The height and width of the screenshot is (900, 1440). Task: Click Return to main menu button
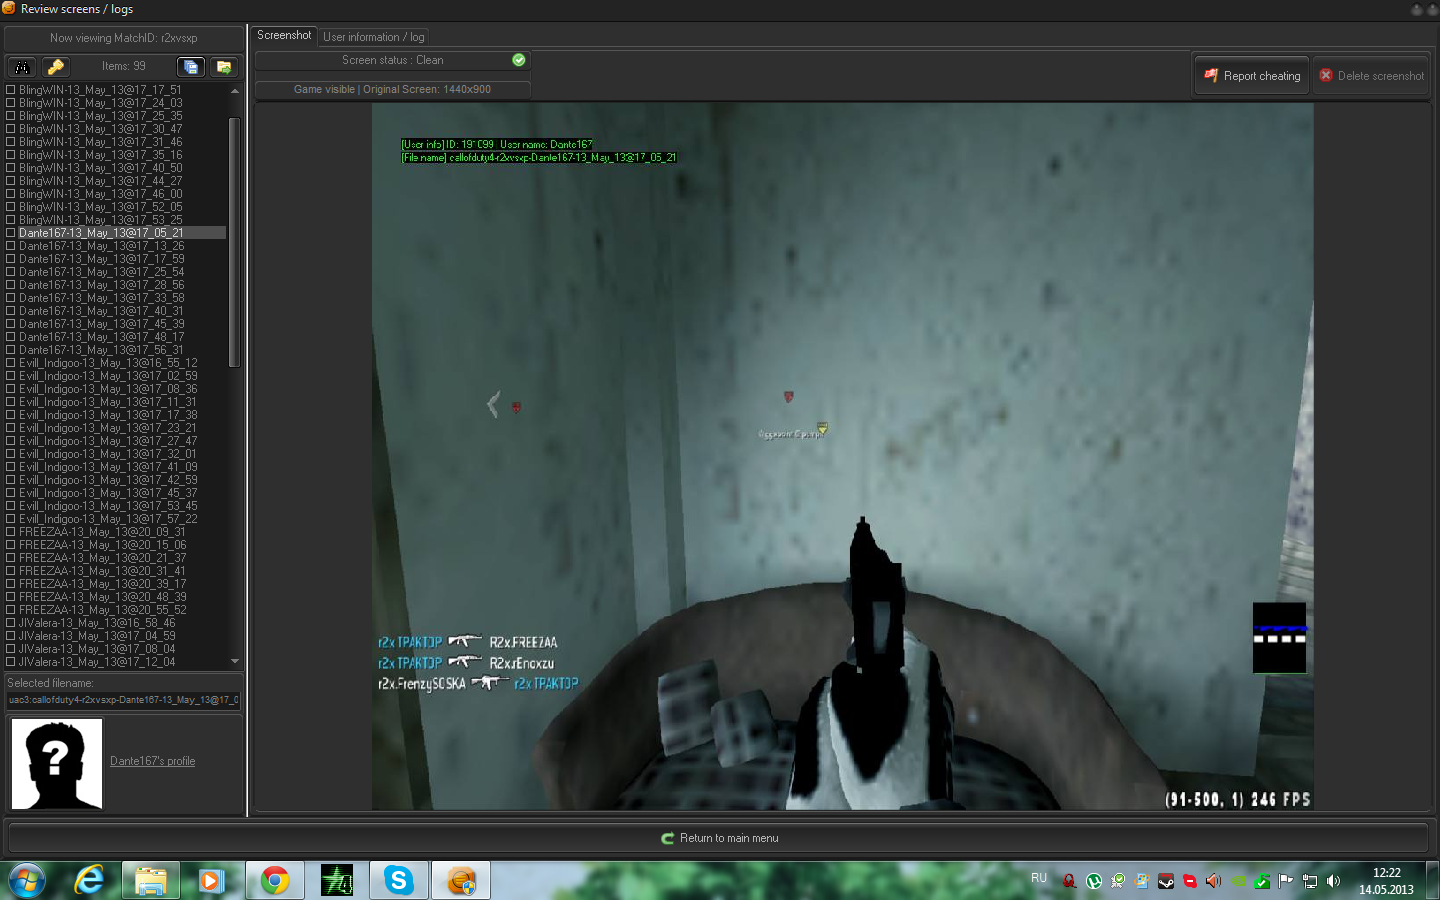tap(718, 838)
